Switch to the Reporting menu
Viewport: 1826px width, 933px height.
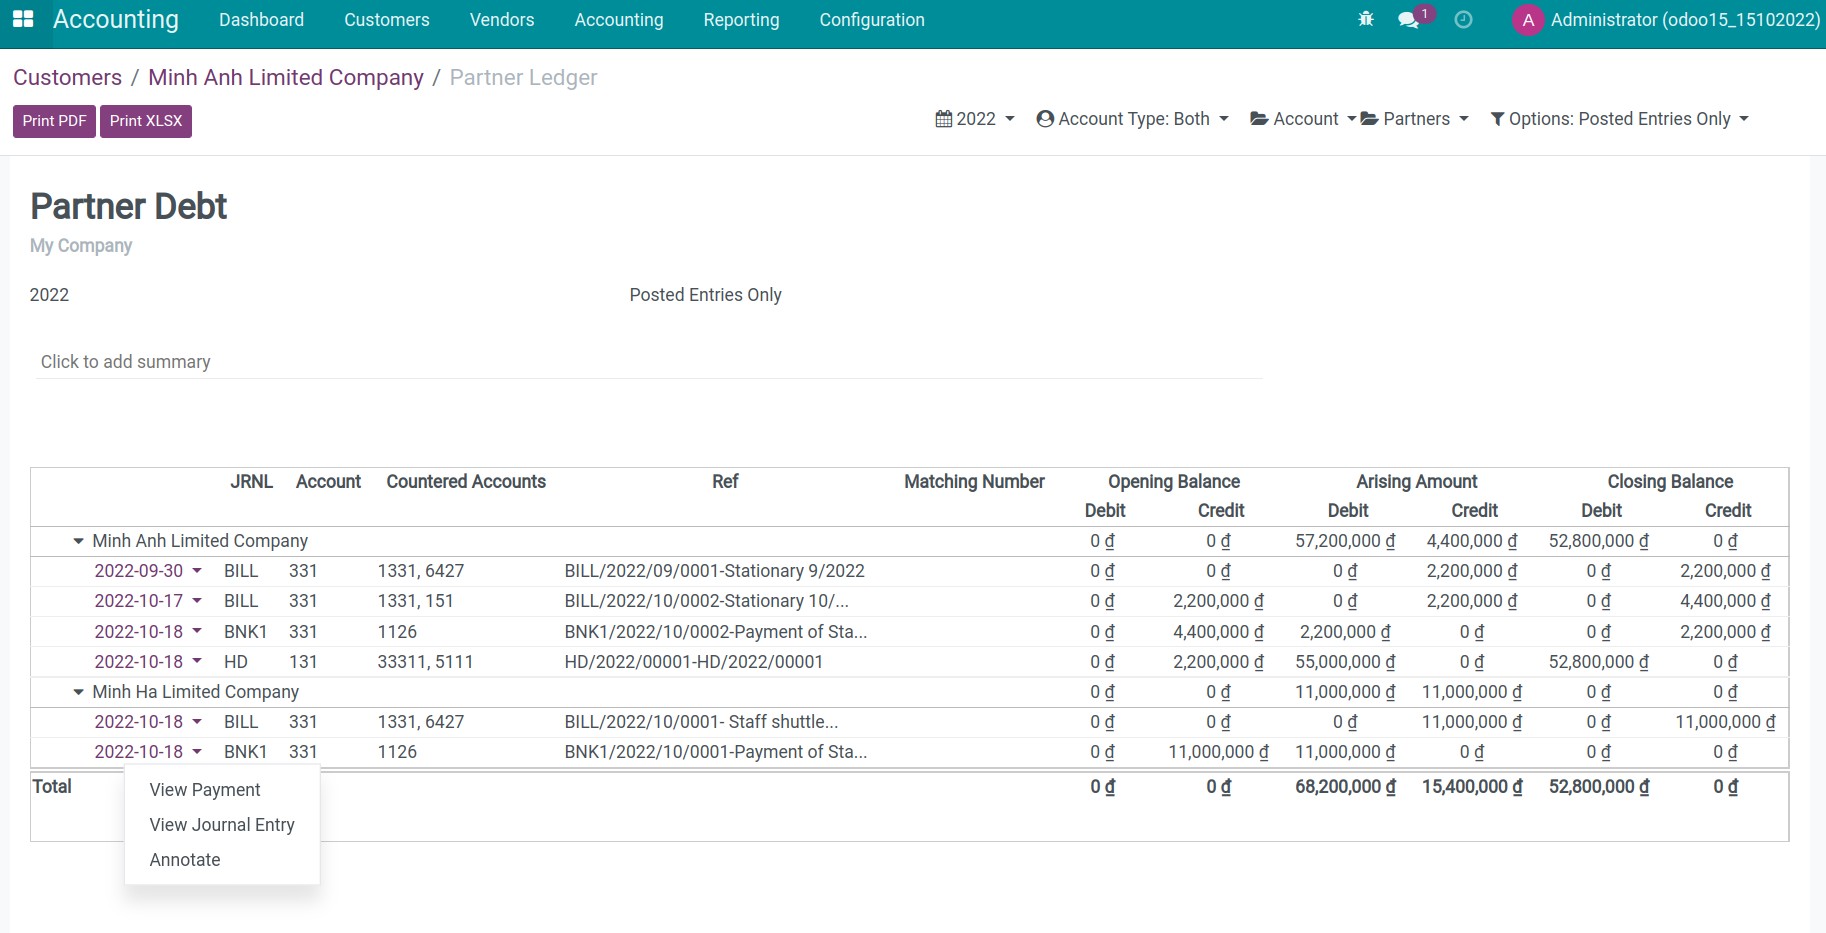click(741, 19)
